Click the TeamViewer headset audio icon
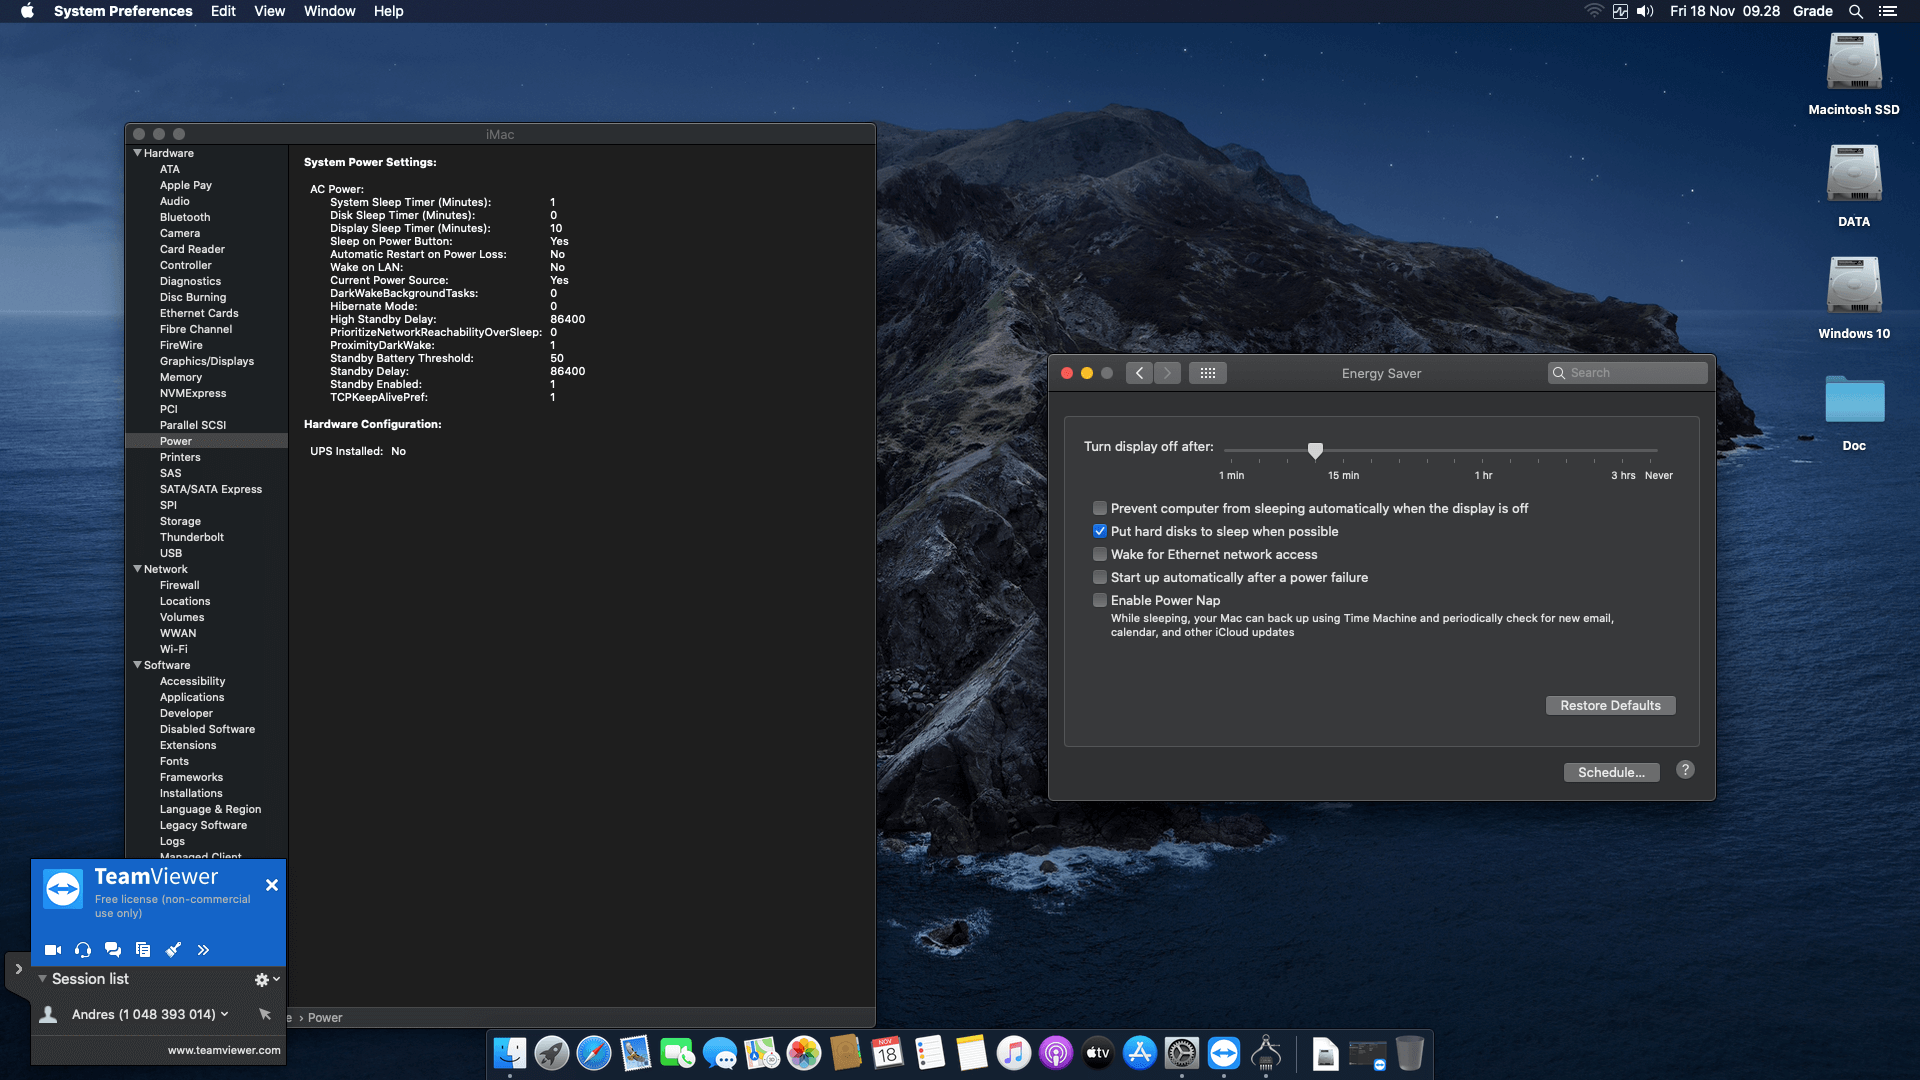 pyautogui.click(x=83, y=950)
